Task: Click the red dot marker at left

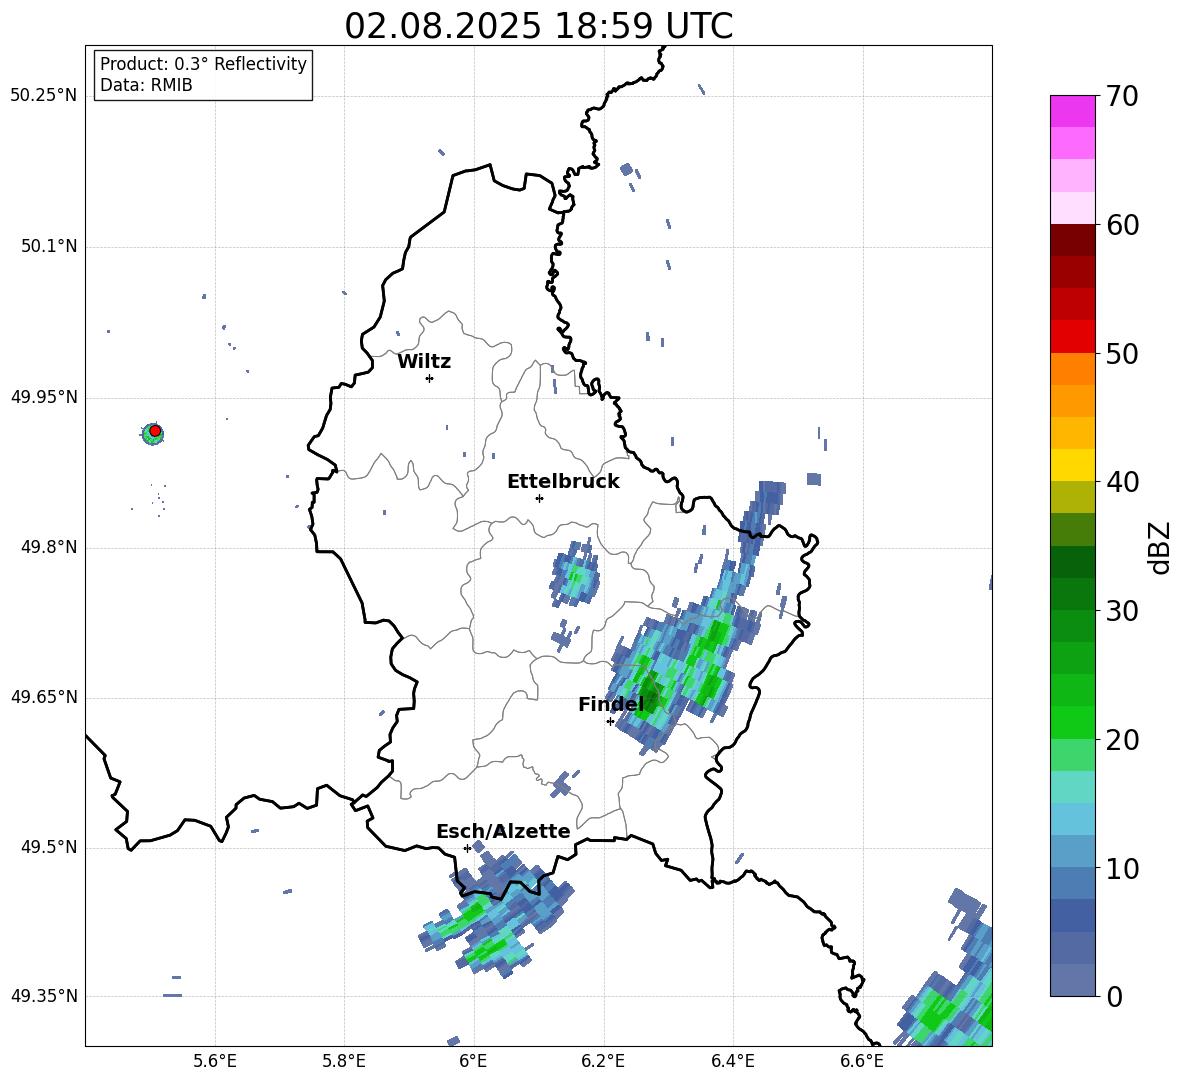Action: tap(155, 431)
